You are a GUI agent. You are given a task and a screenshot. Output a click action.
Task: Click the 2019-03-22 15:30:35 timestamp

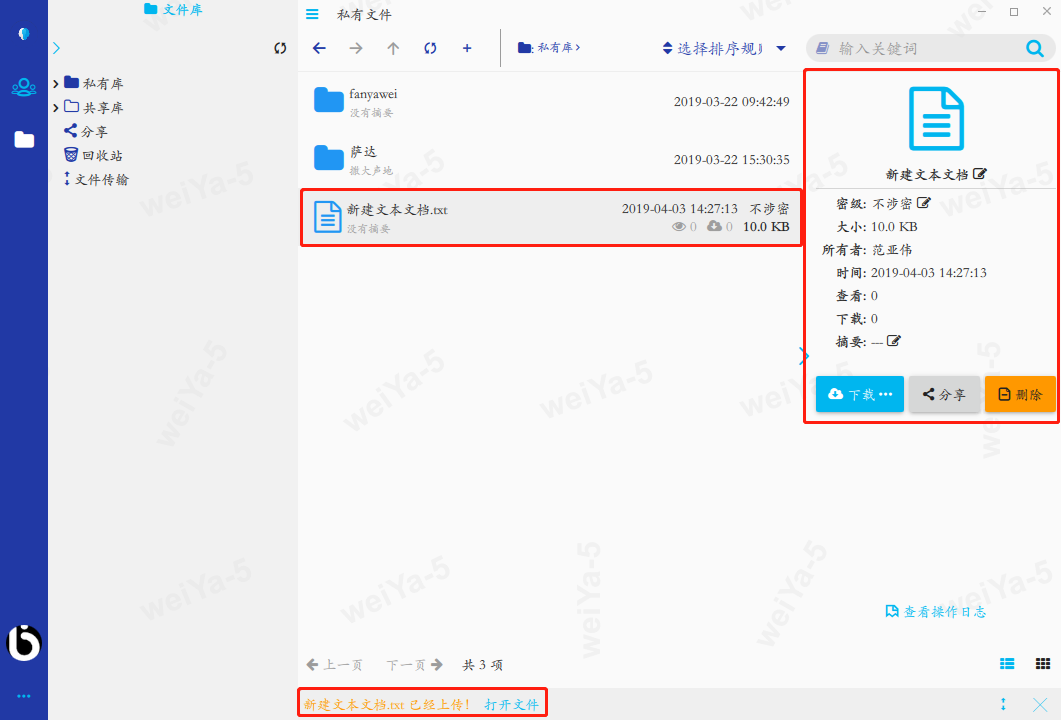[x=731, y=160]
